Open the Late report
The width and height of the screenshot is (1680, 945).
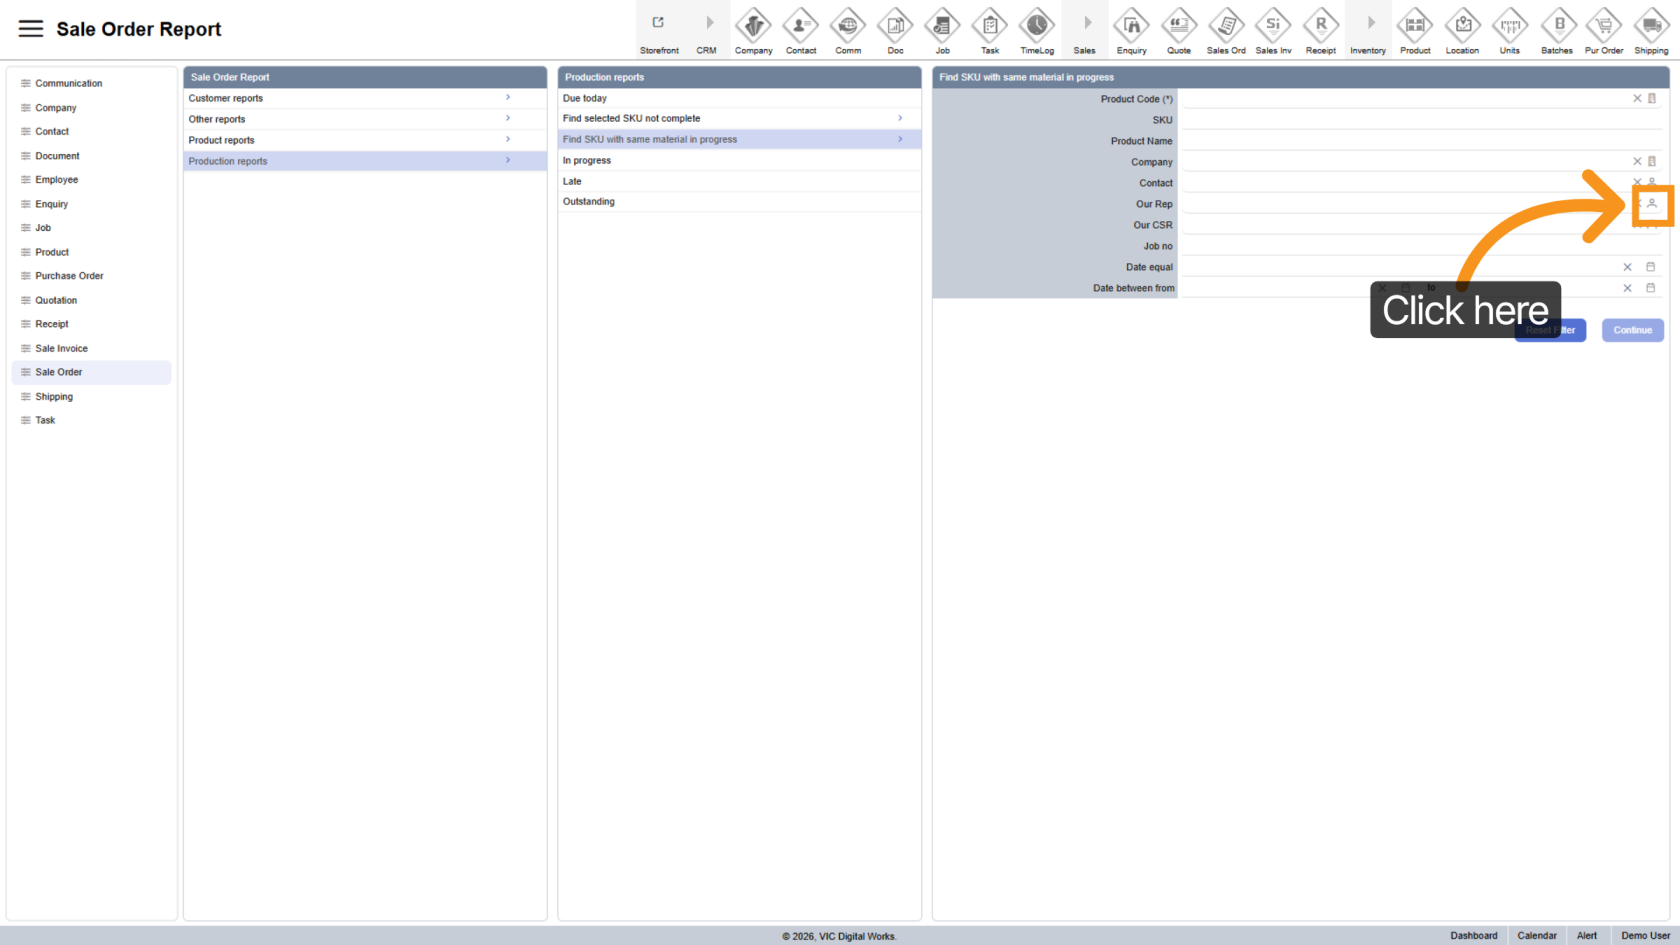[739, 181]
